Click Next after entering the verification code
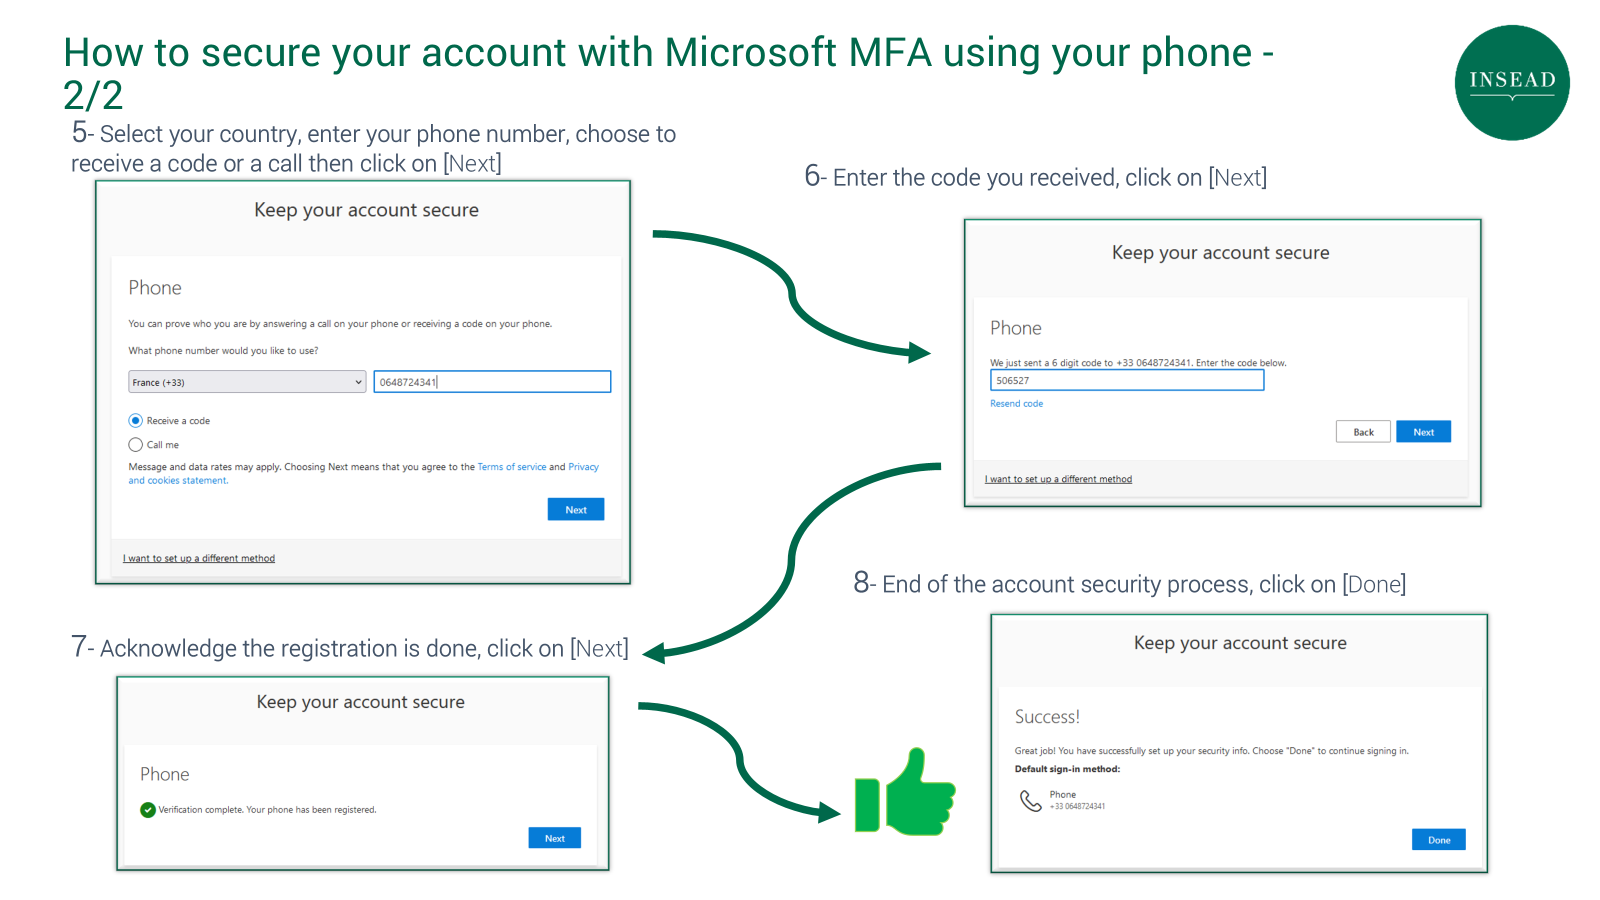The height and width of the screenshot is (900, 1600). click(x=1423, y=431)
